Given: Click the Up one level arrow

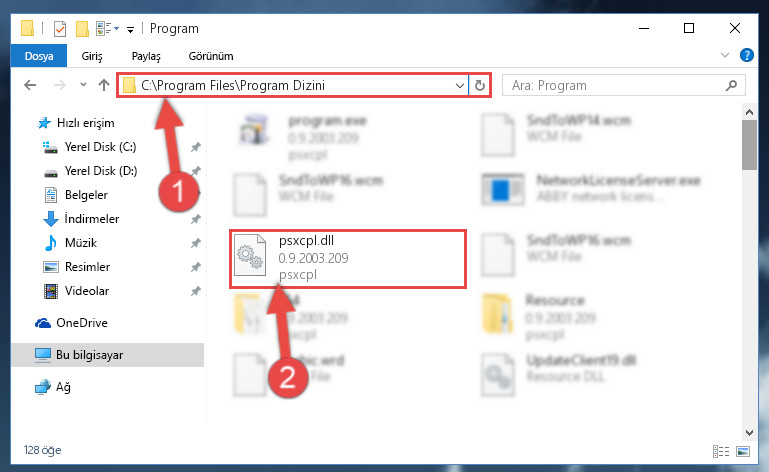Looking at the screenshot, I should click(x=103, y=85).
